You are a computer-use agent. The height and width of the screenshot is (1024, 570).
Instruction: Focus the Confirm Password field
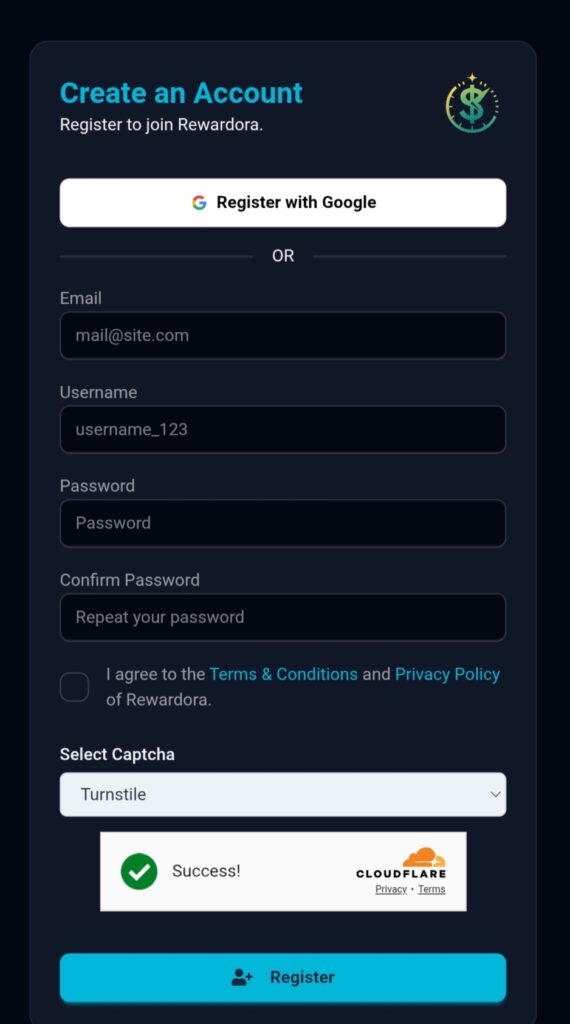[283, 617]
